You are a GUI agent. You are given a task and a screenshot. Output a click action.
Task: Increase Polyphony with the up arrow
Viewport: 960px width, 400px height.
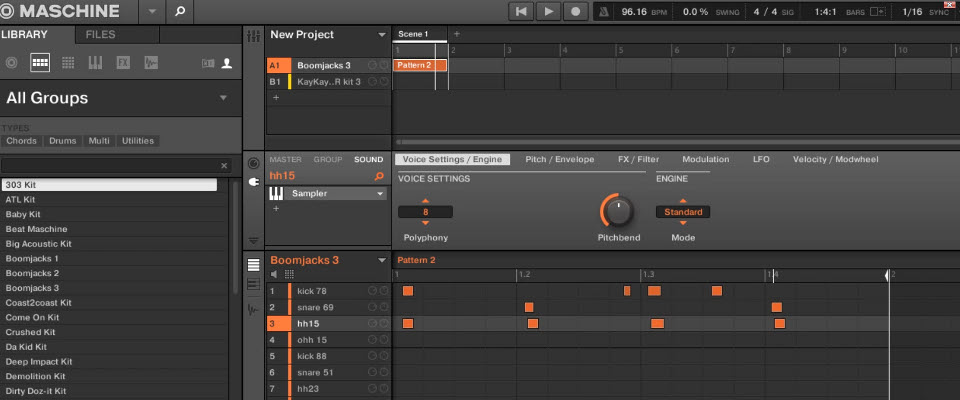click(x=426, y=201)
